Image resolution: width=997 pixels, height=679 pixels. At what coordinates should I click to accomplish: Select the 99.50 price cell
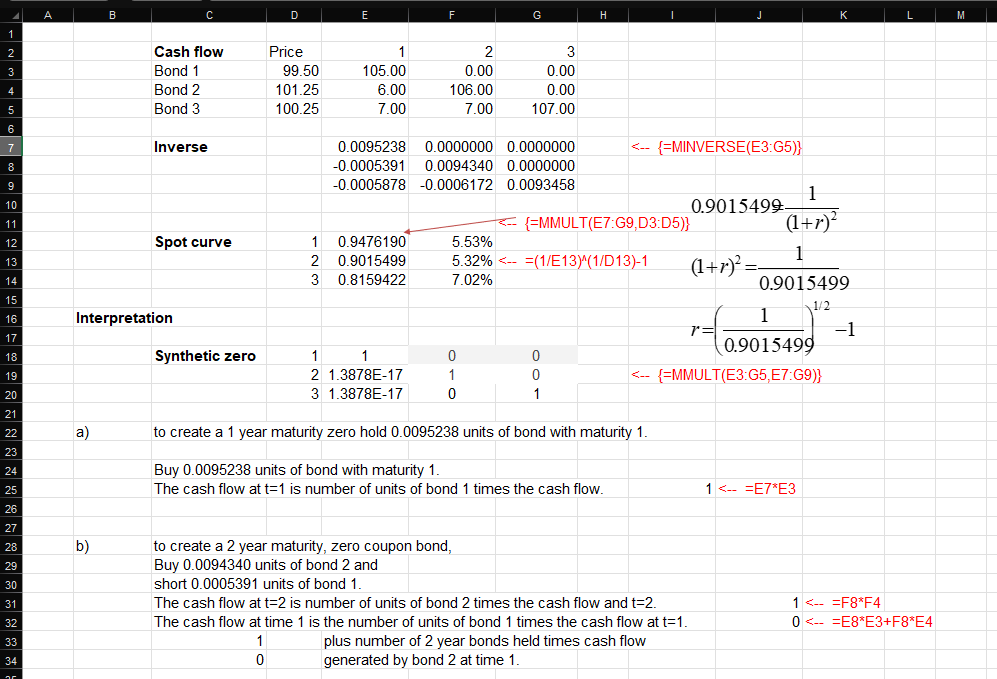click(x=294, y=70)
